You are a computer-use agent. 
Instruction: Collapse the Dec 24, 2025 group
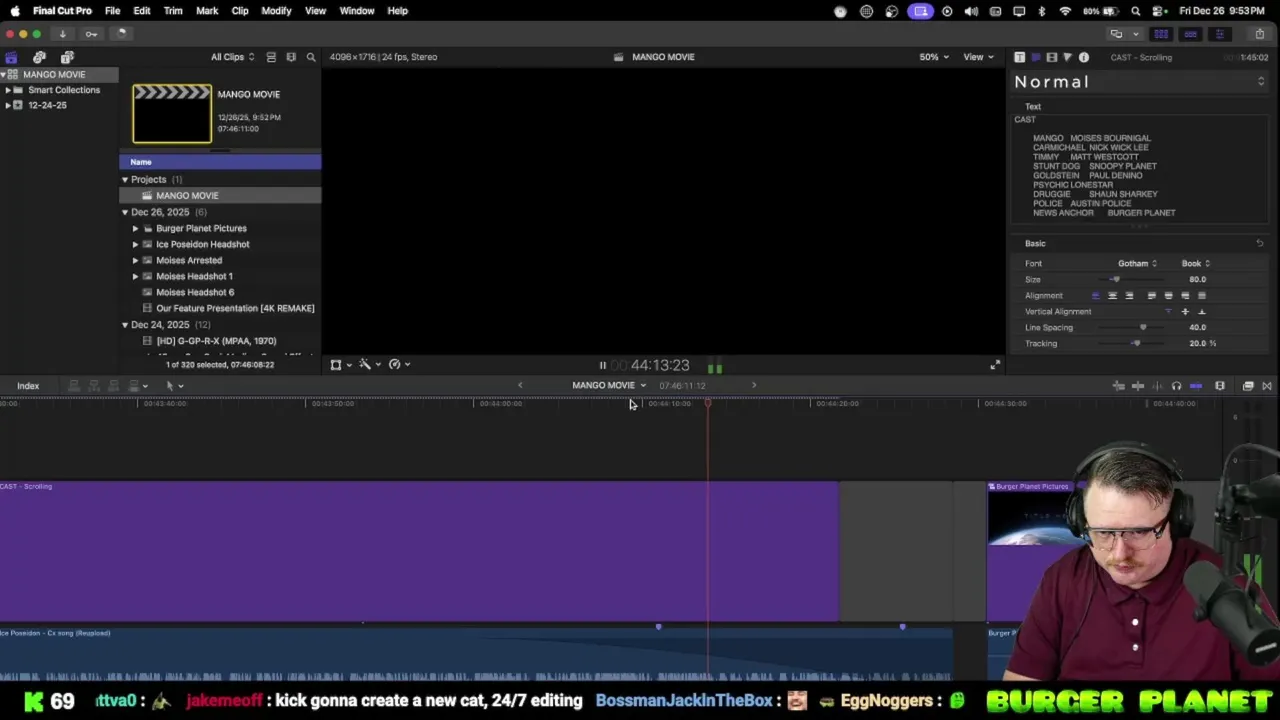(125, 325)
